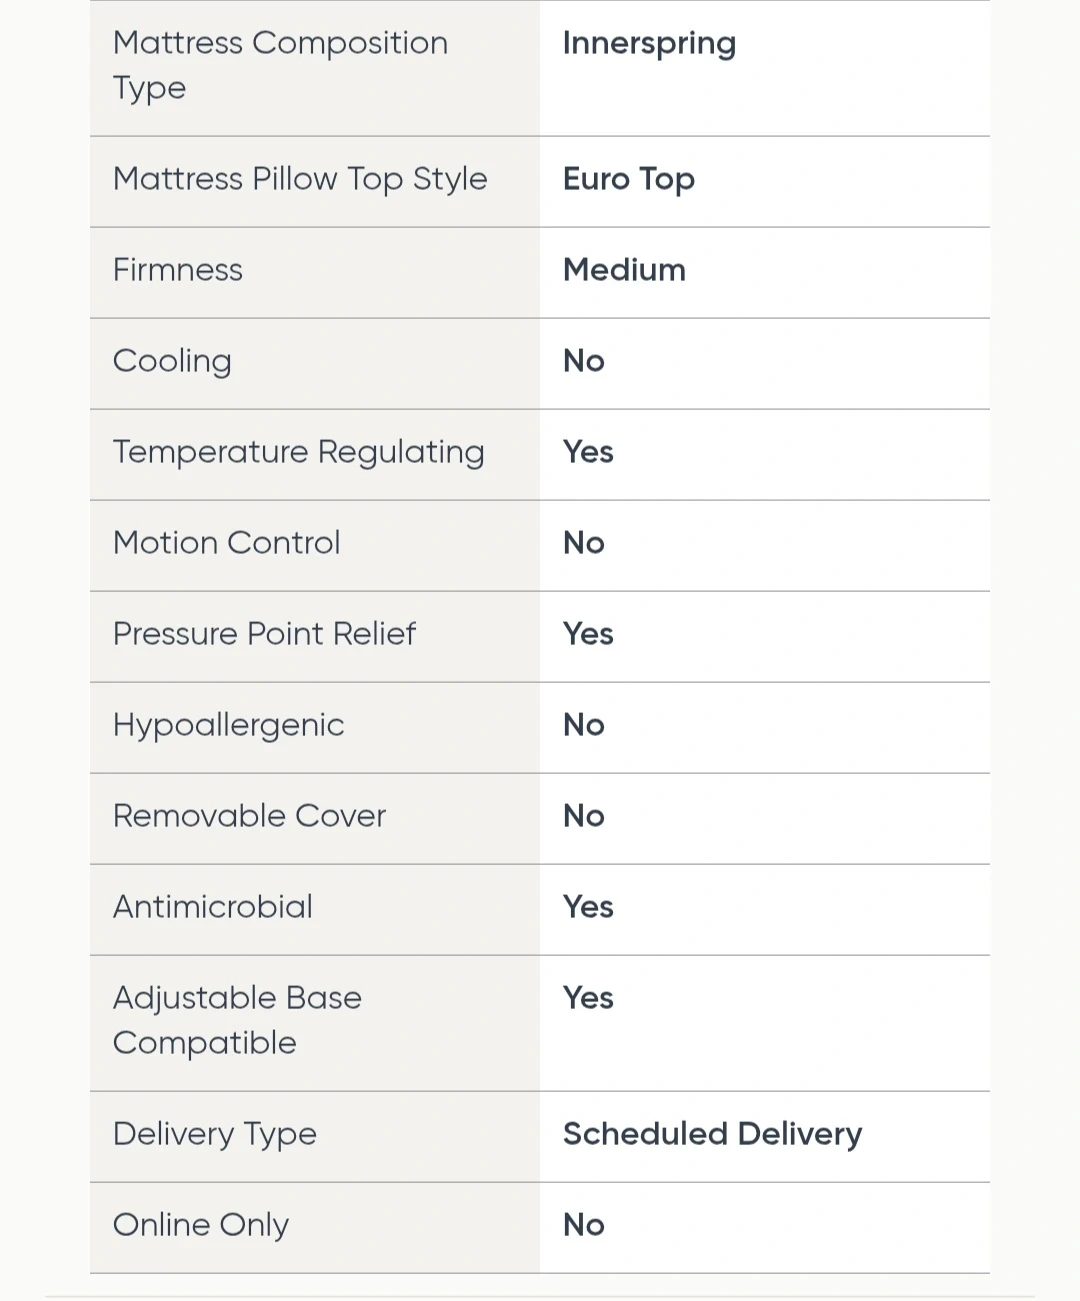The width and height of the screenshot is (1080, 1301).
Task: Click the Delivery Type label
Action: 215,1134
